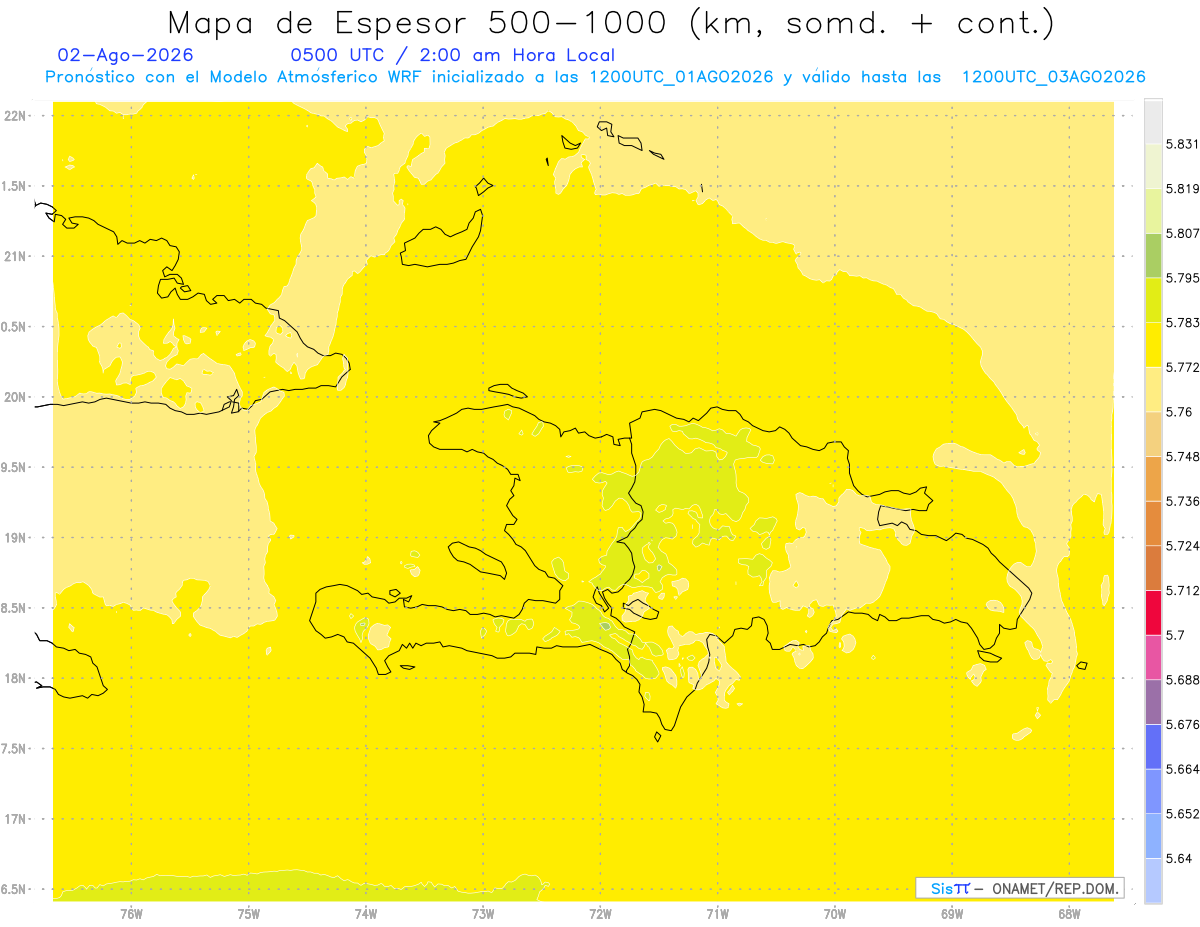The image size is (1200, 927).
Task: Click the "1.5N" latitude label
Action: pos(14,186)
